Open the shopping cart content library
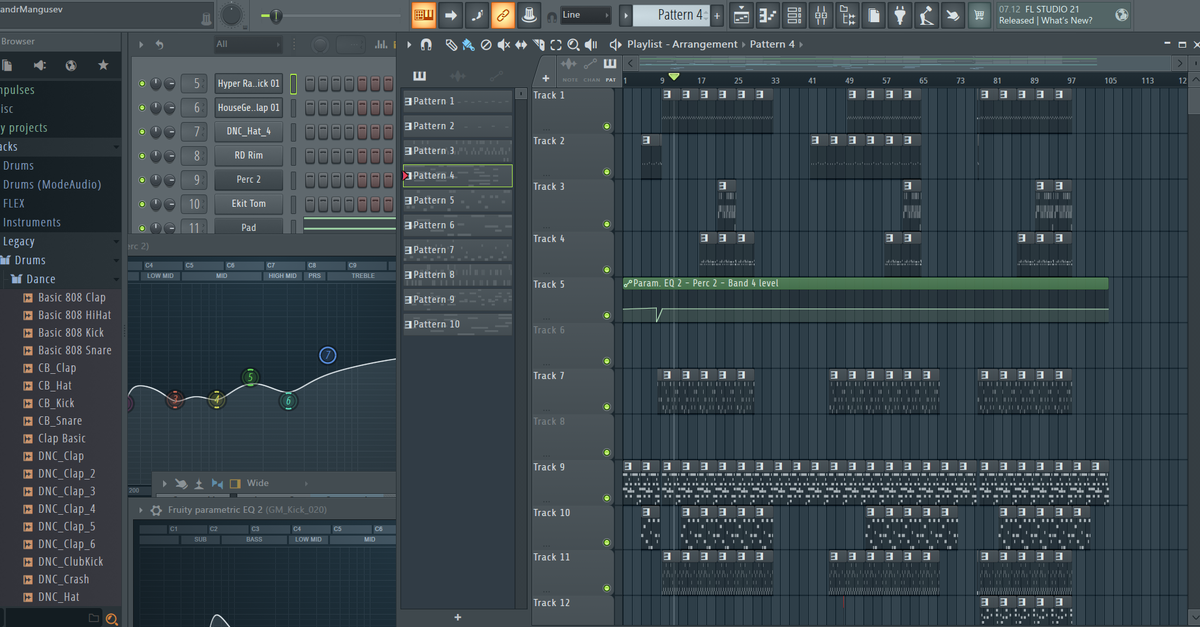The width and height of the screenshot is (1200, 627). tap(979, 15)
